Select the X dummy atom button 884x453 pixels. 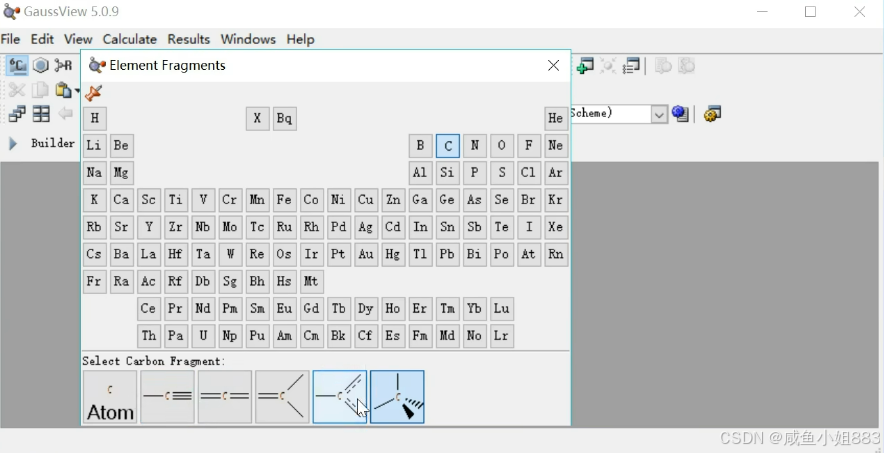click(258, 118)
